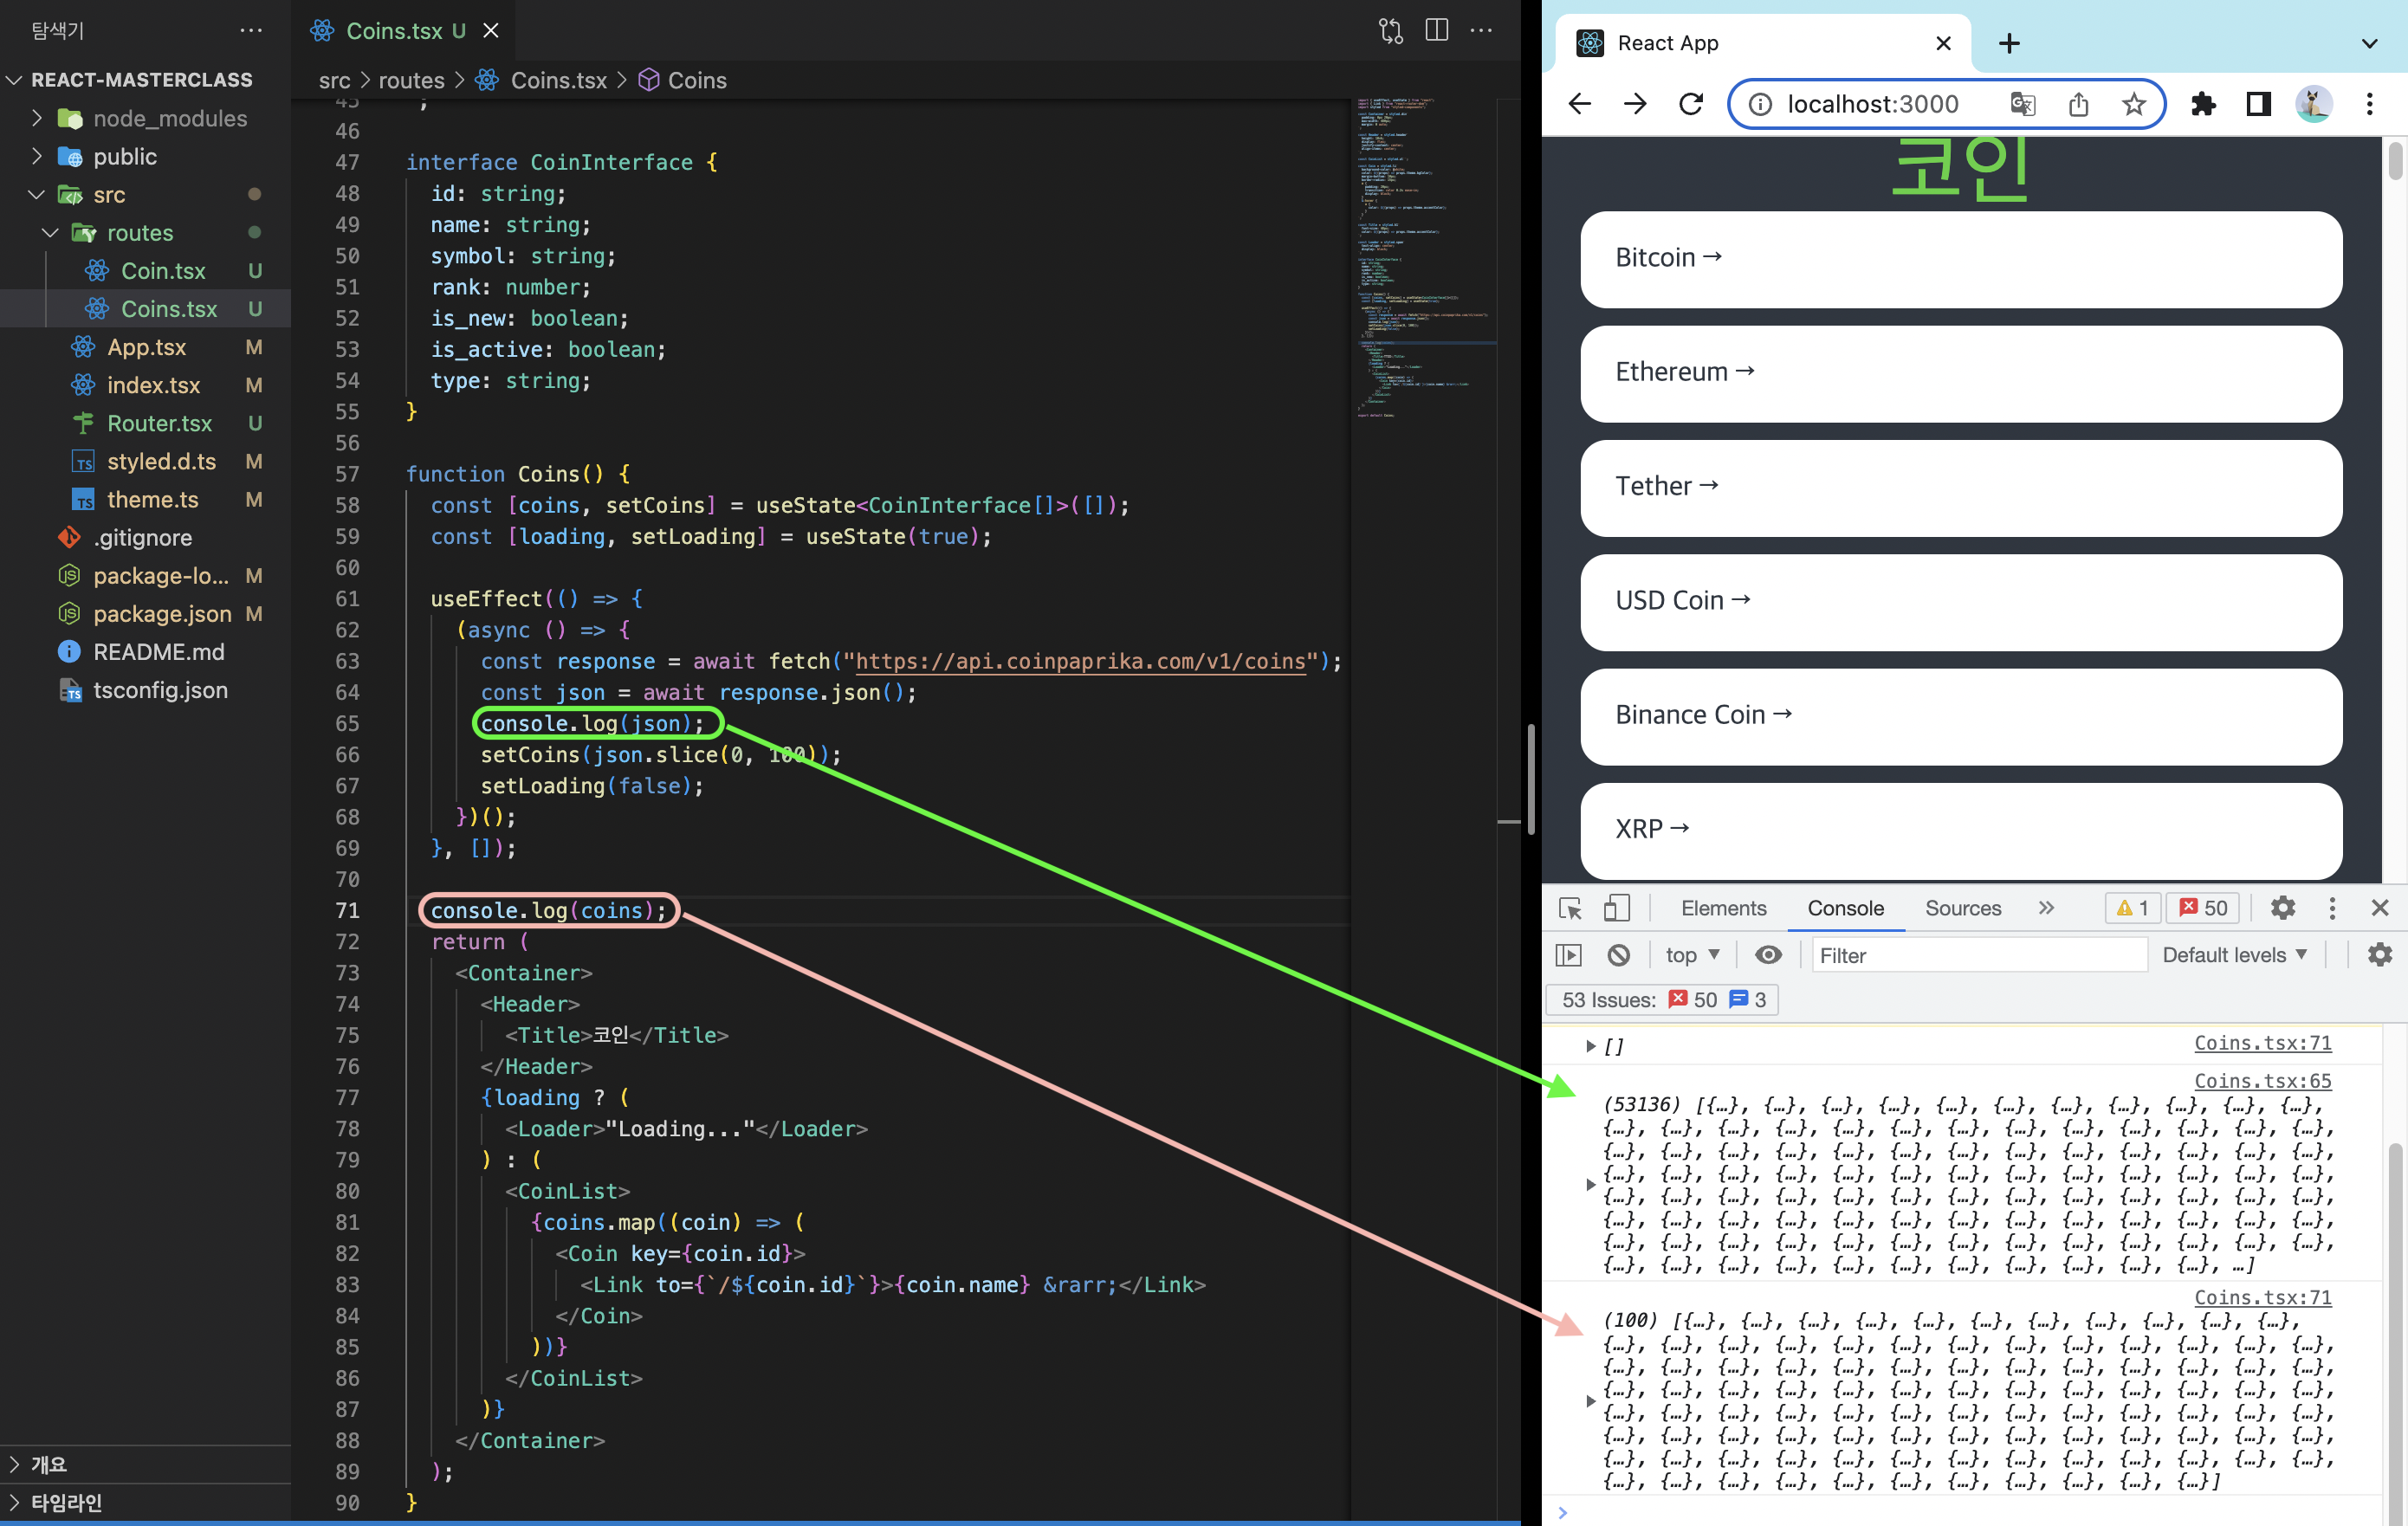Open the split editor right icon

(1436, 30)
